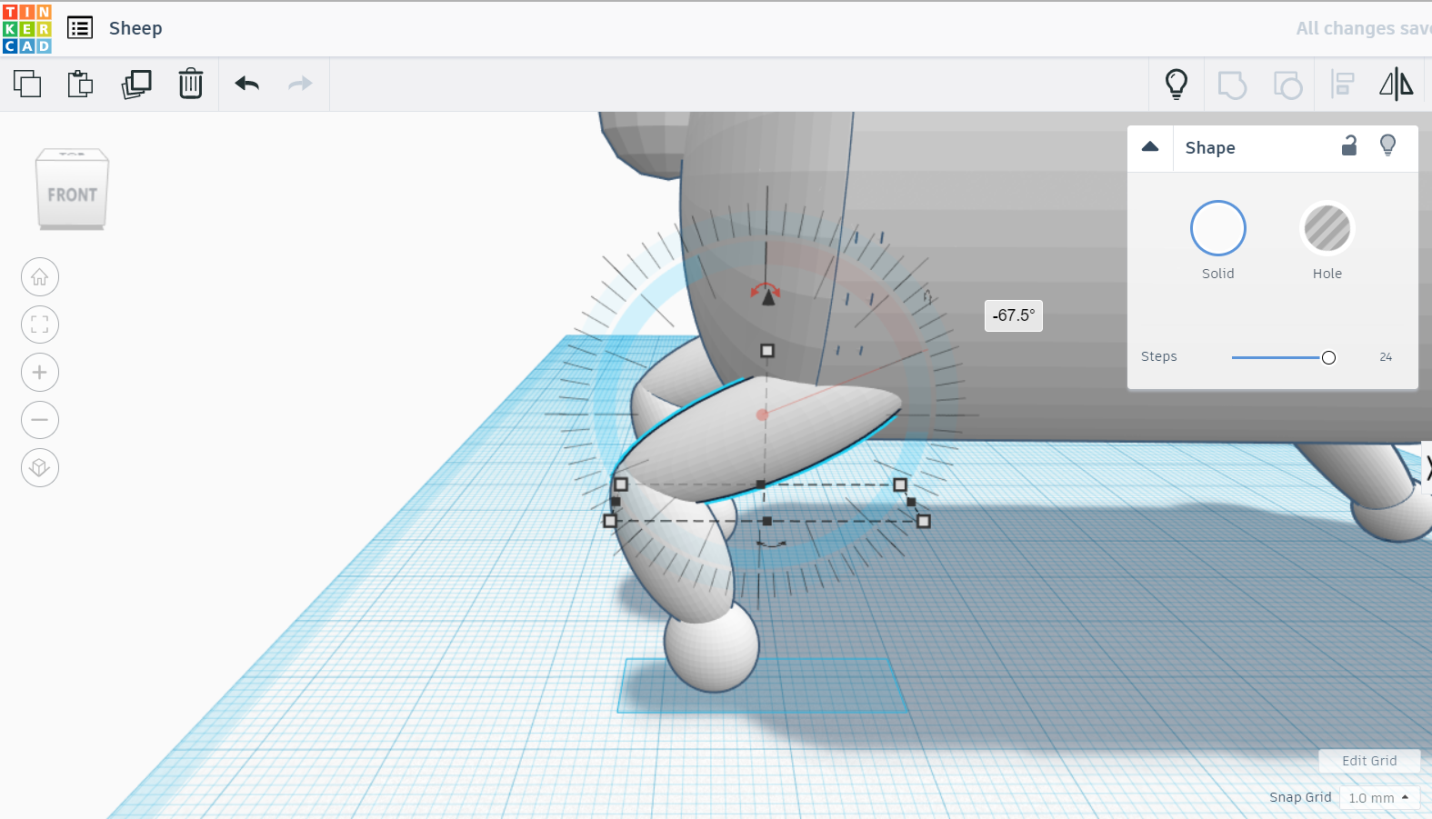Delete the selected shape with trash icon
The height and width of the screenshot is (819, 1432).
click(x=191, y=84)
